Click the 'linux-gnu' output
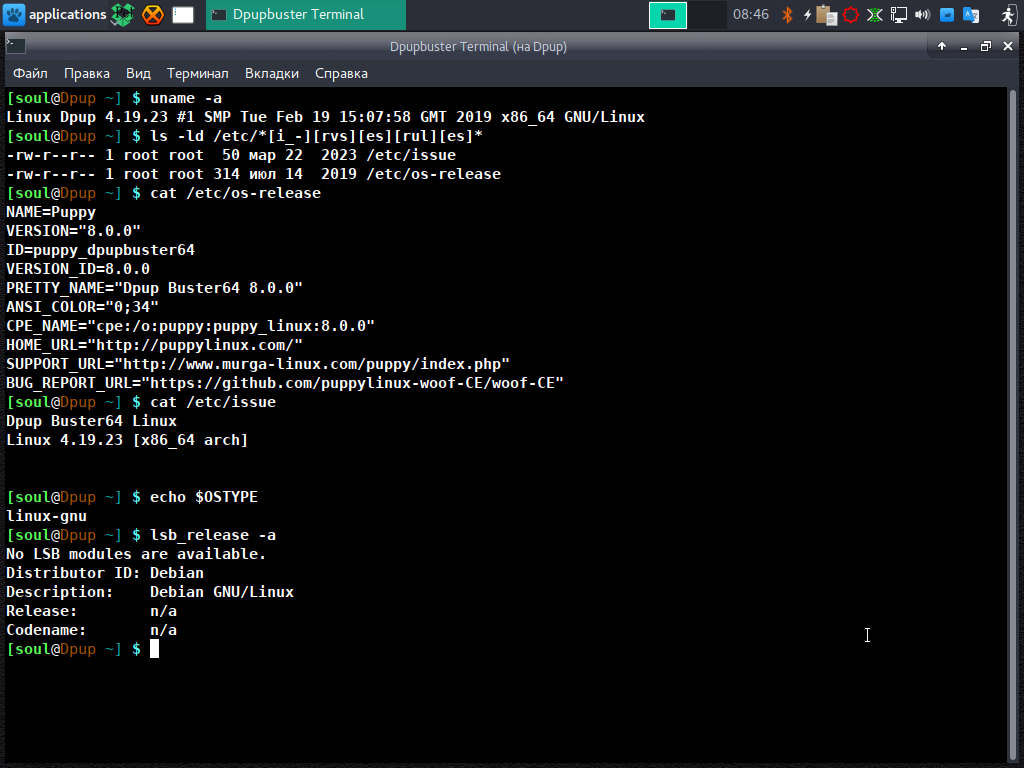The width and height of the screenshot is (1024, 768). coord(46,516)
